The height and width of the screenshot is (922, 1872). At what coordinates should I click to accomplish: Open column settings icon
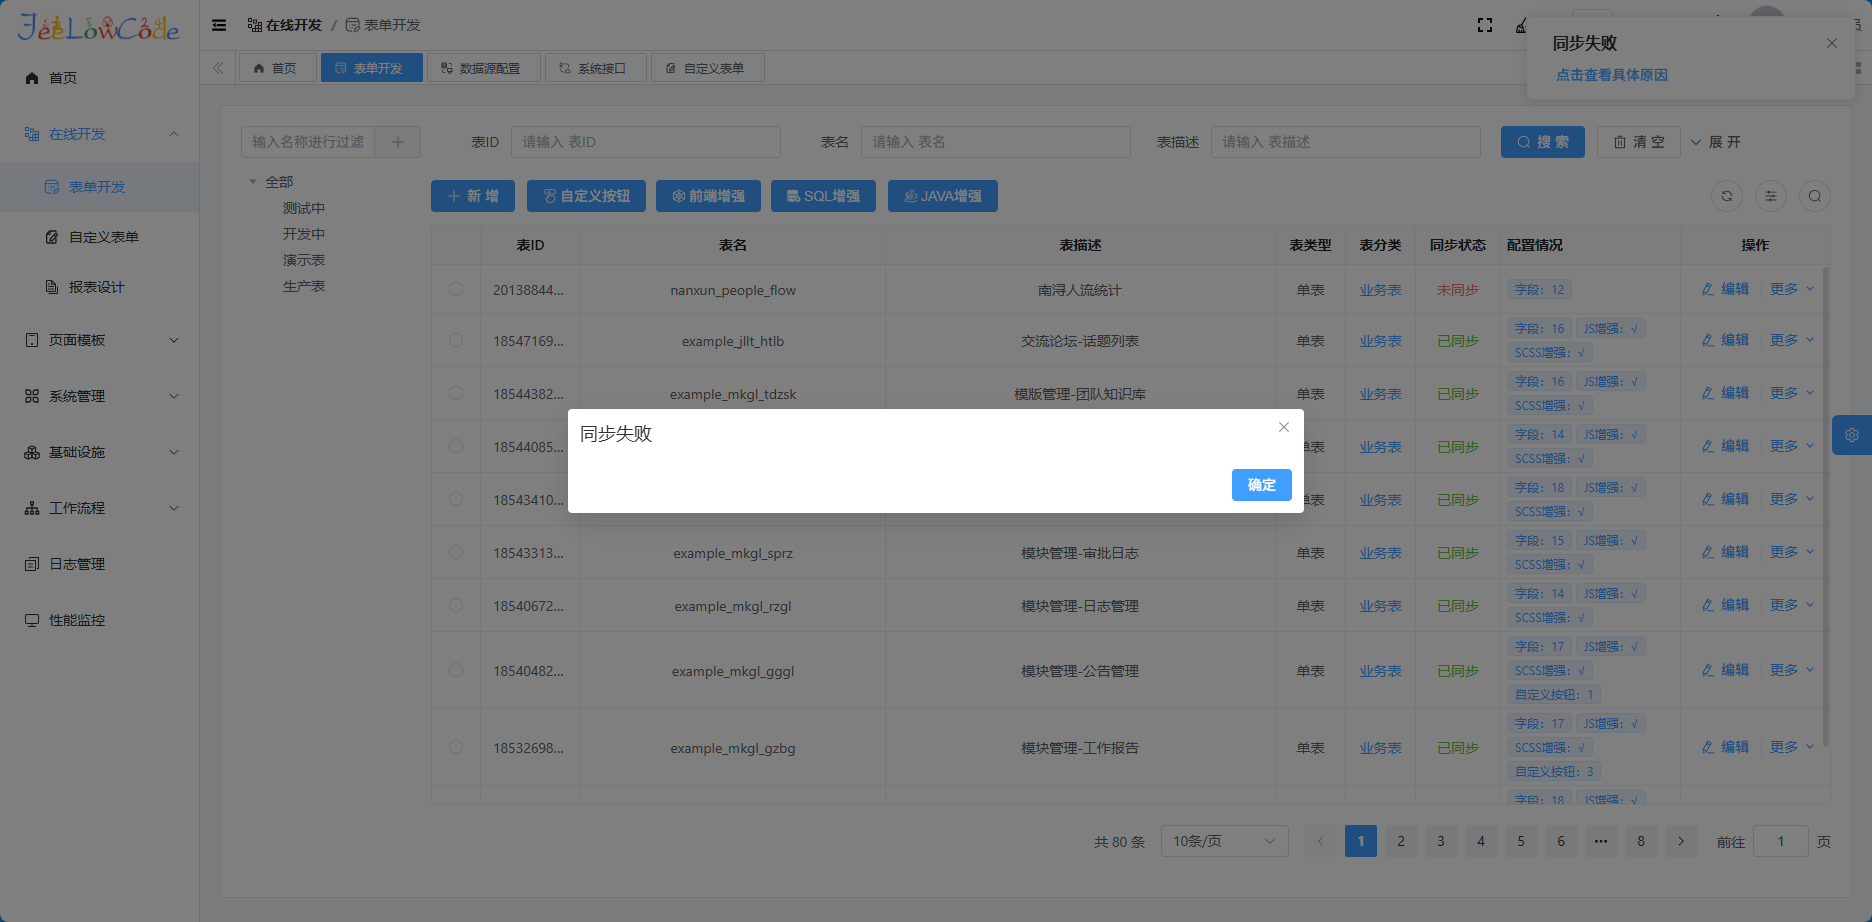coord(1771,196)
